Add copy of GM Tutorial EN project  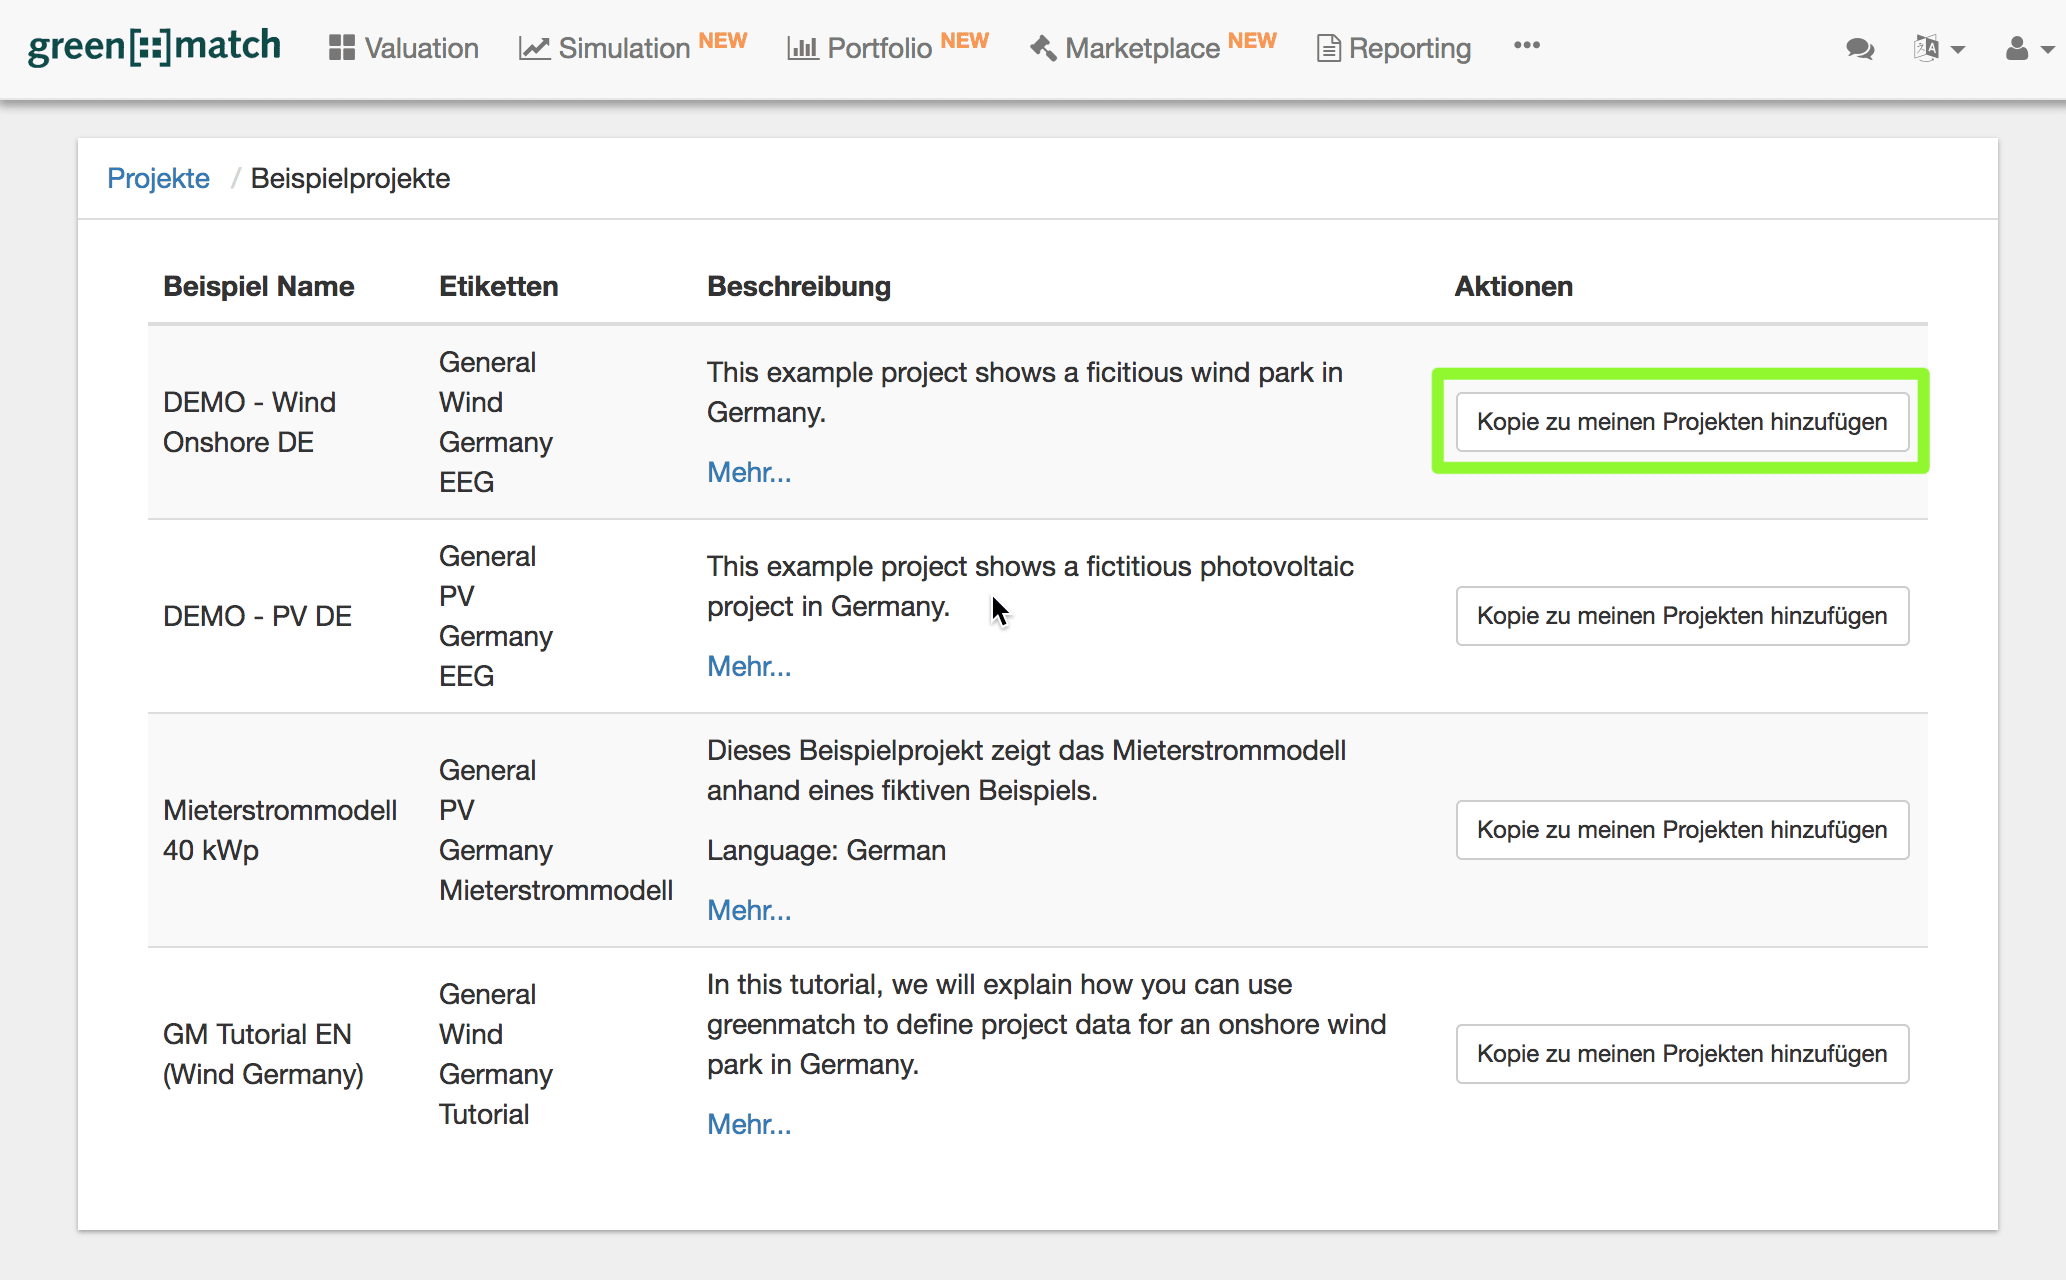(1681, 1054)
